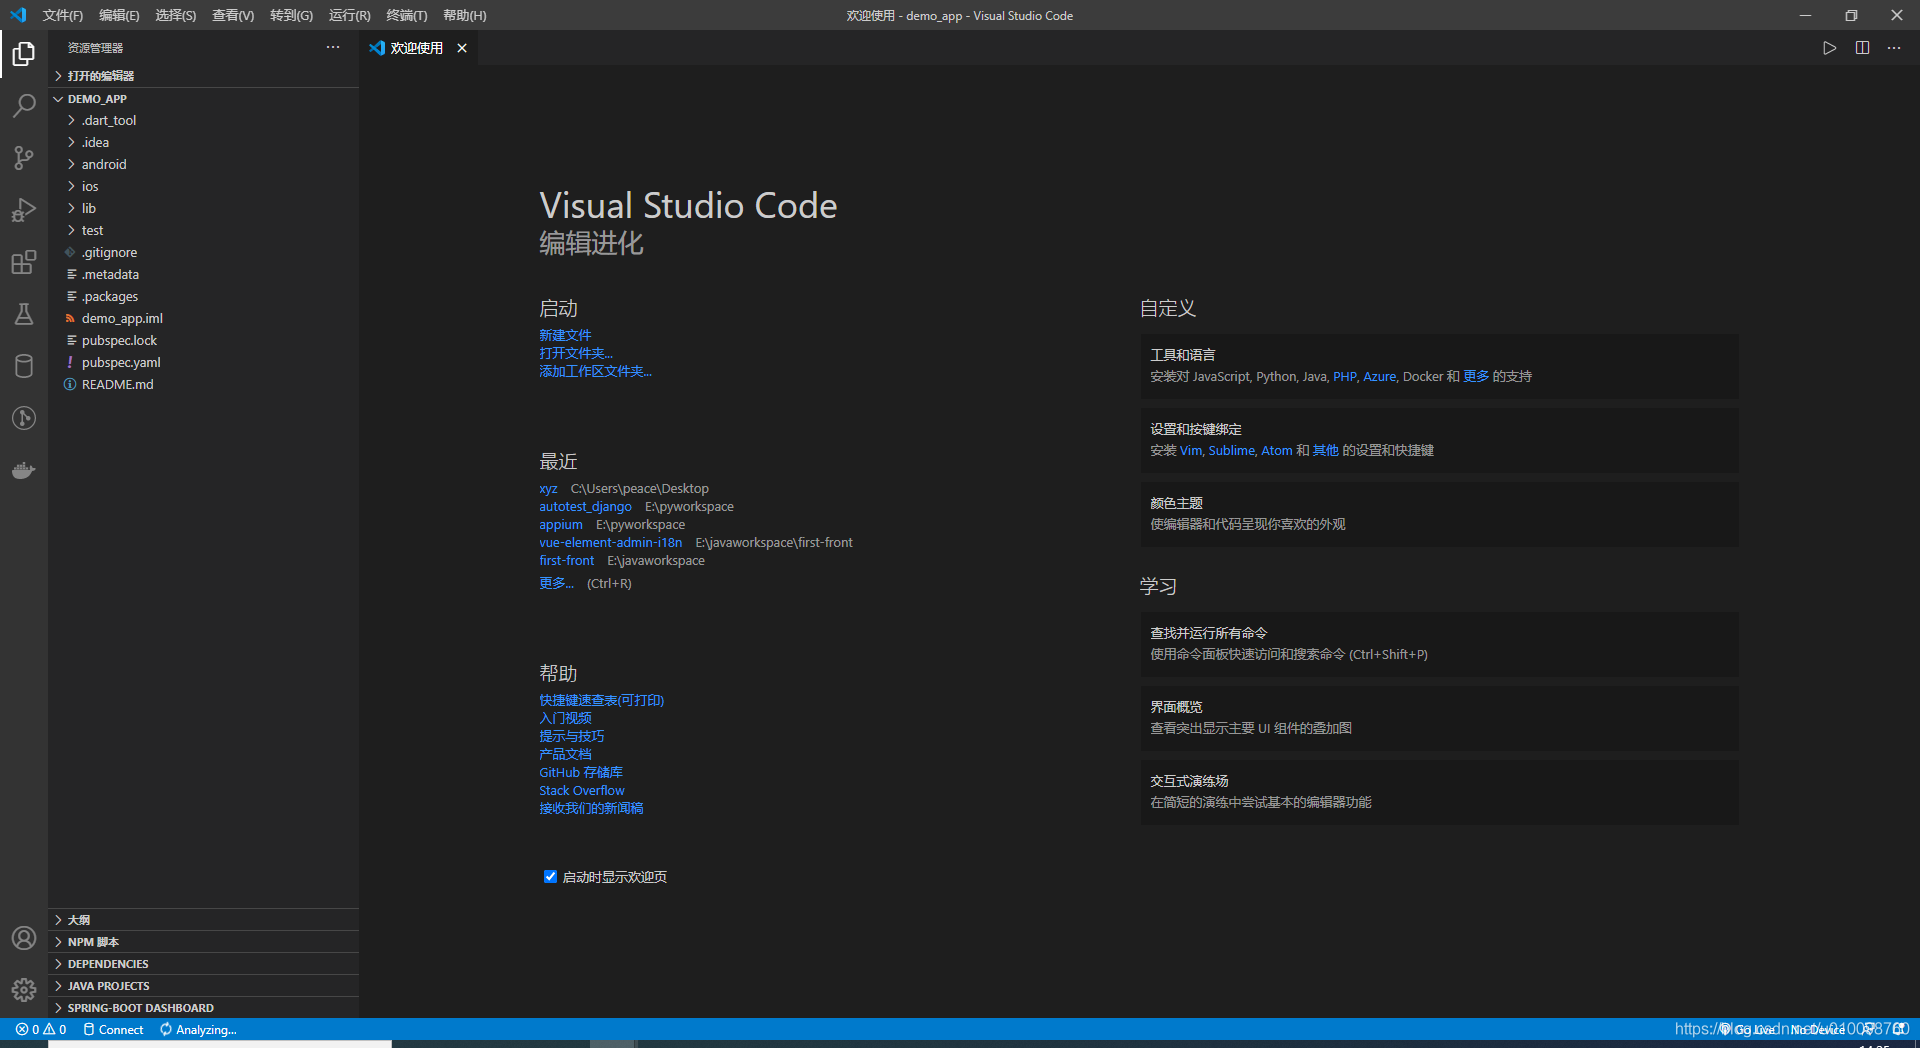The height and width of the screenshot is (1048, 1920).
Task: Open the 编辑(E) menu
Action: tap(119, 15)
